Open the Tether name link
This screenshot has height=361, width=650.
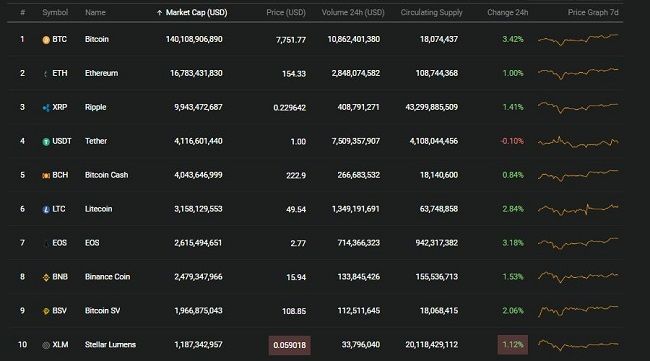(x=96, y=141)
